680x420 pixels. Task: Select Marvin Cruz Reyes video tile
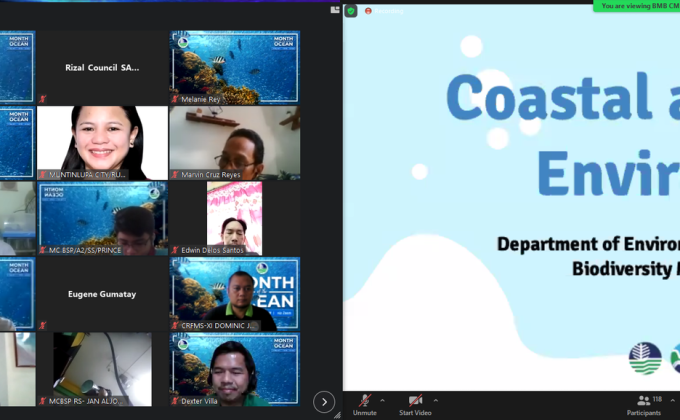[235, 143]
